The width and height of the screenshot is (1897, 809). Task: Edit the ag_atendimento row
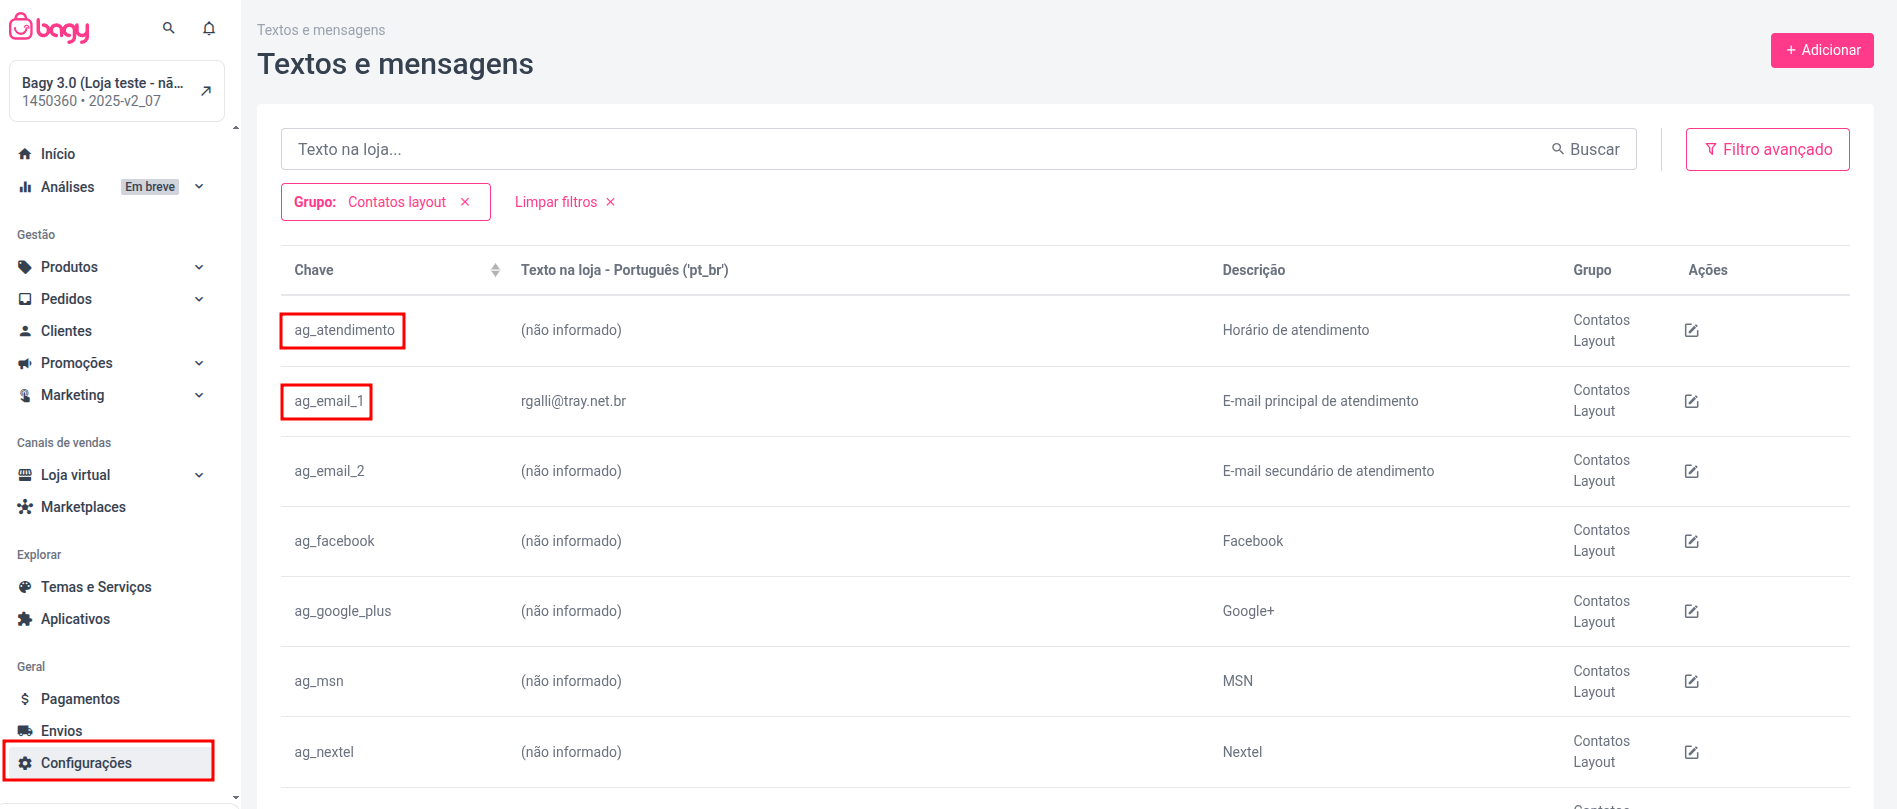pos(1691,331)
